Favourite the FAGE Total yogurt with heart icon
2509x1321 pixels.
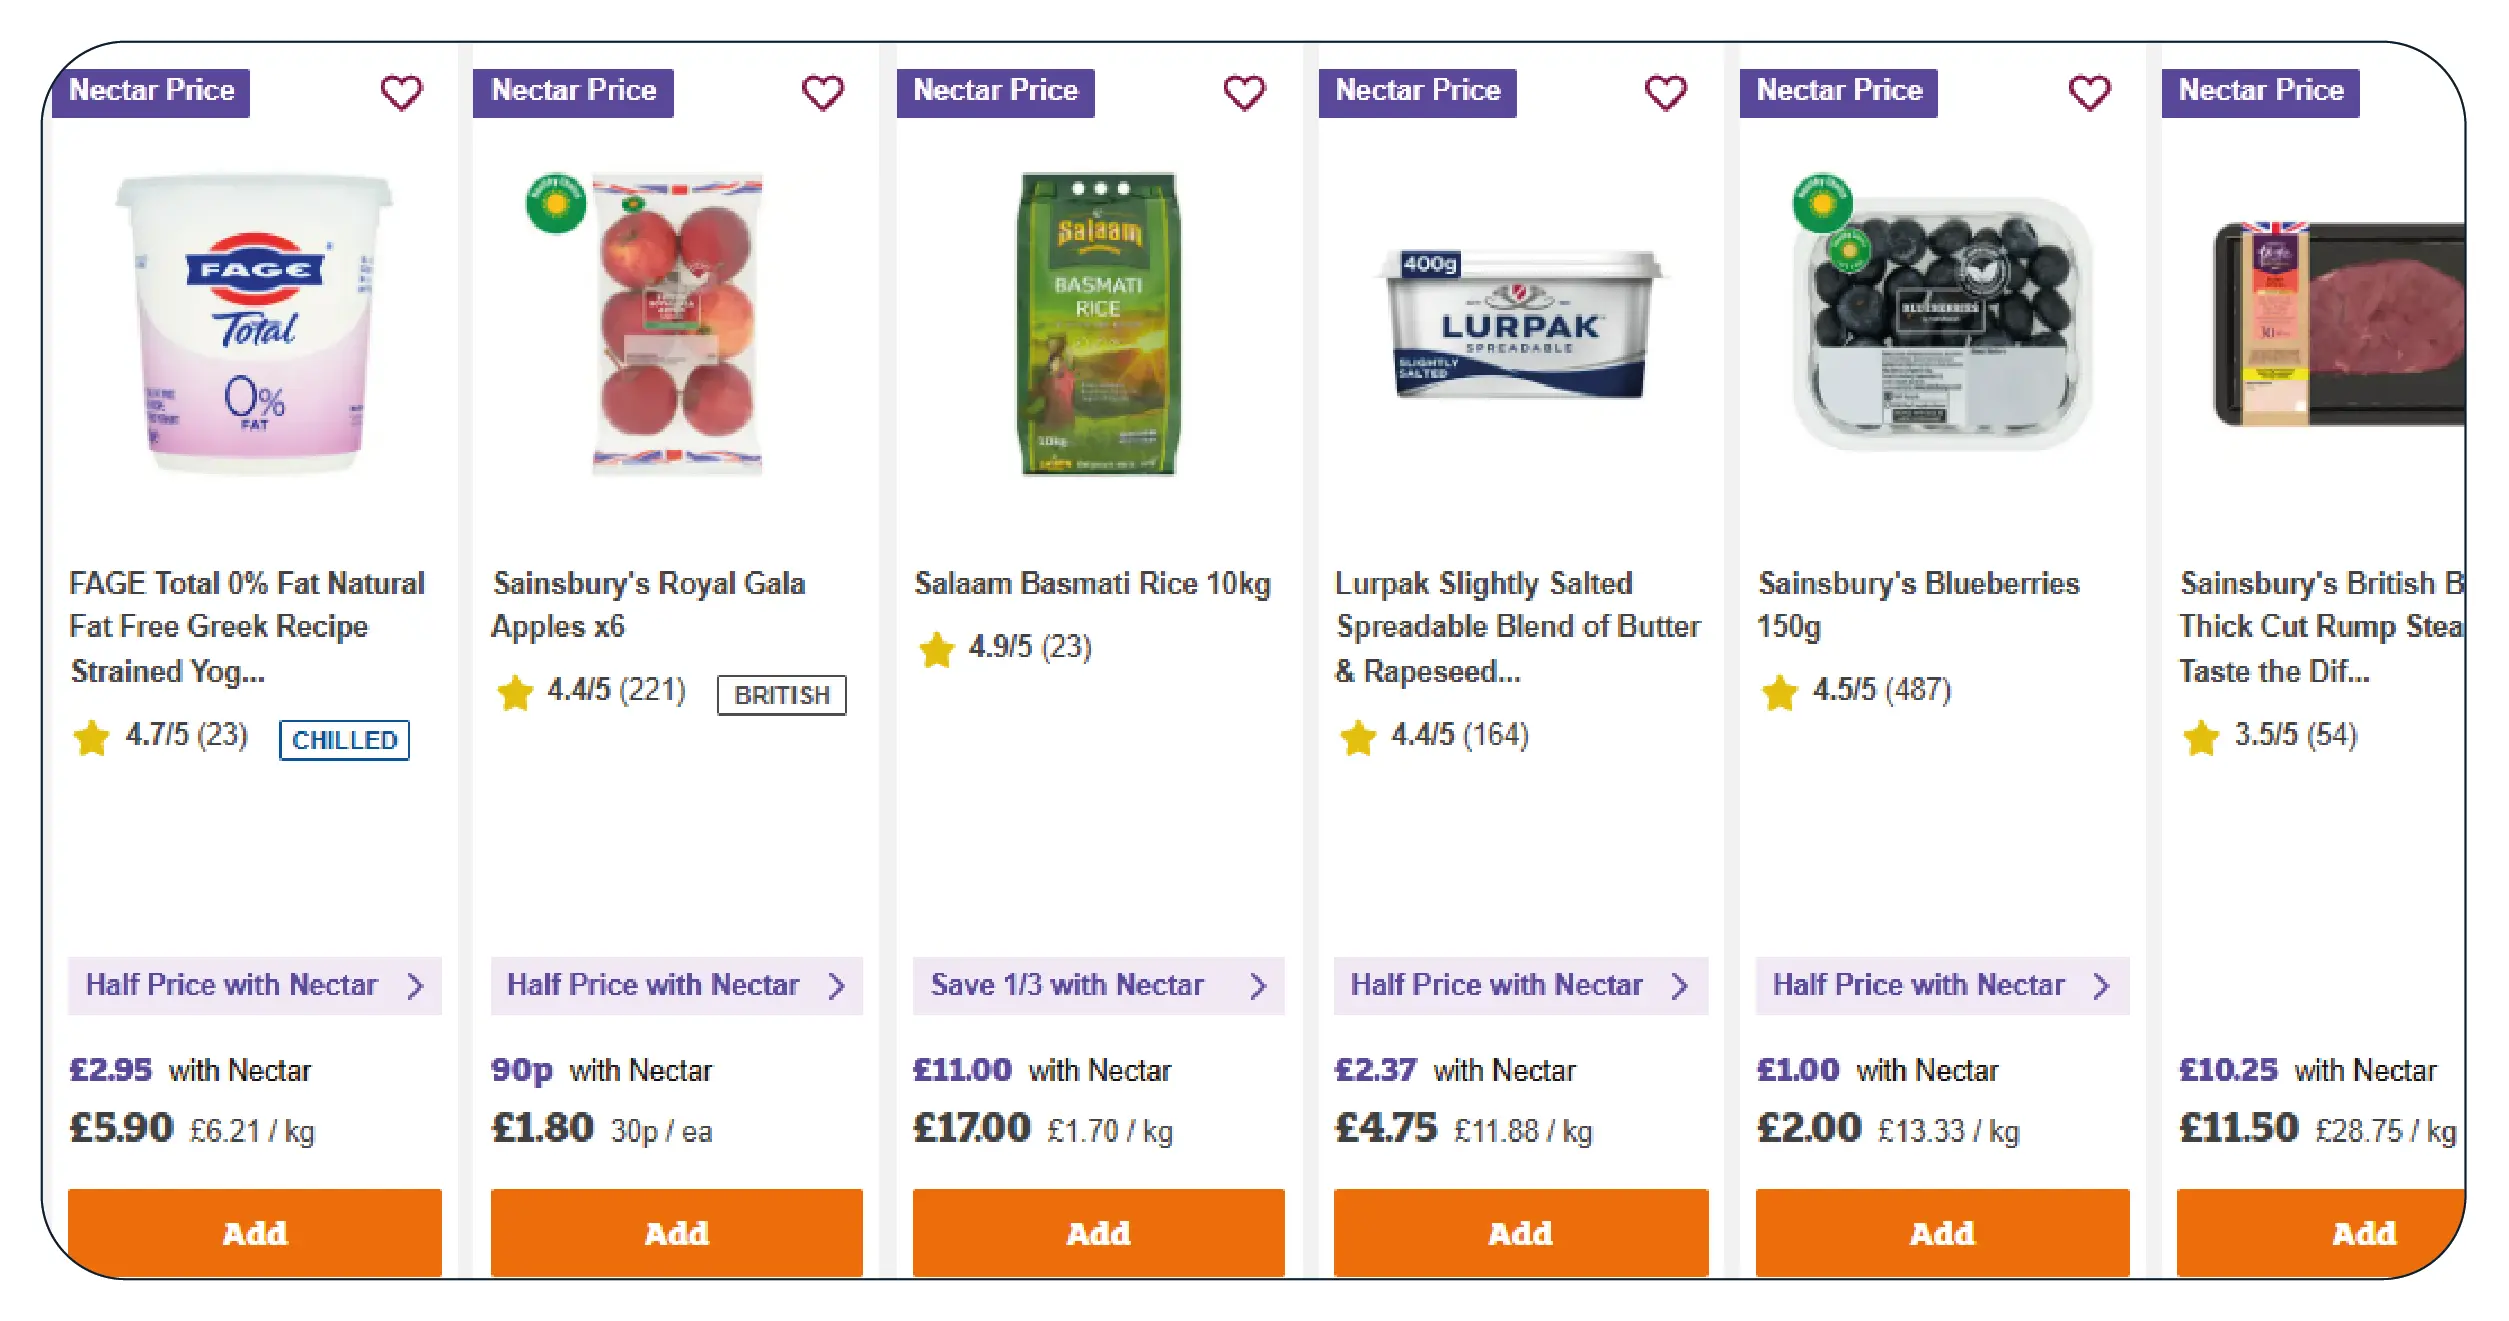(x=401, y=93)
